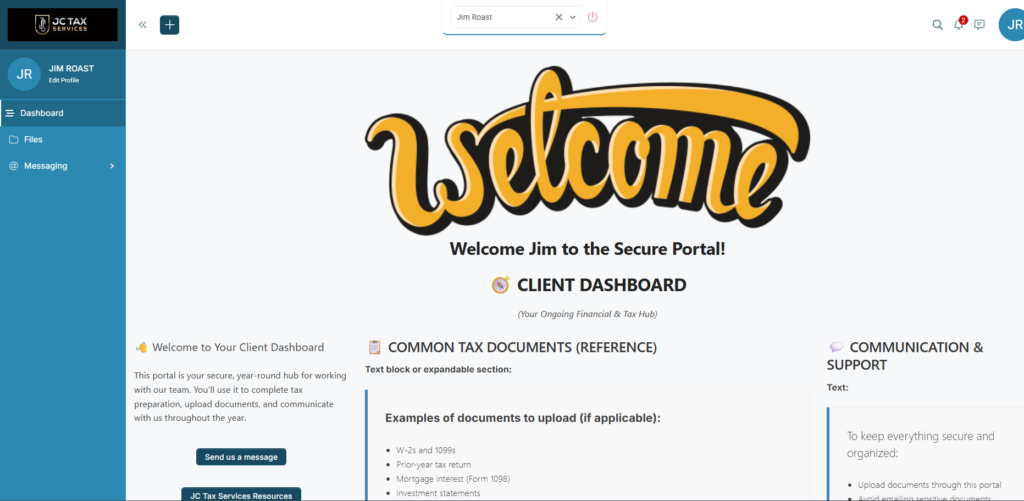Open the JR account avatar top-right
The image size is (1024, 501).
[1011, 25]
